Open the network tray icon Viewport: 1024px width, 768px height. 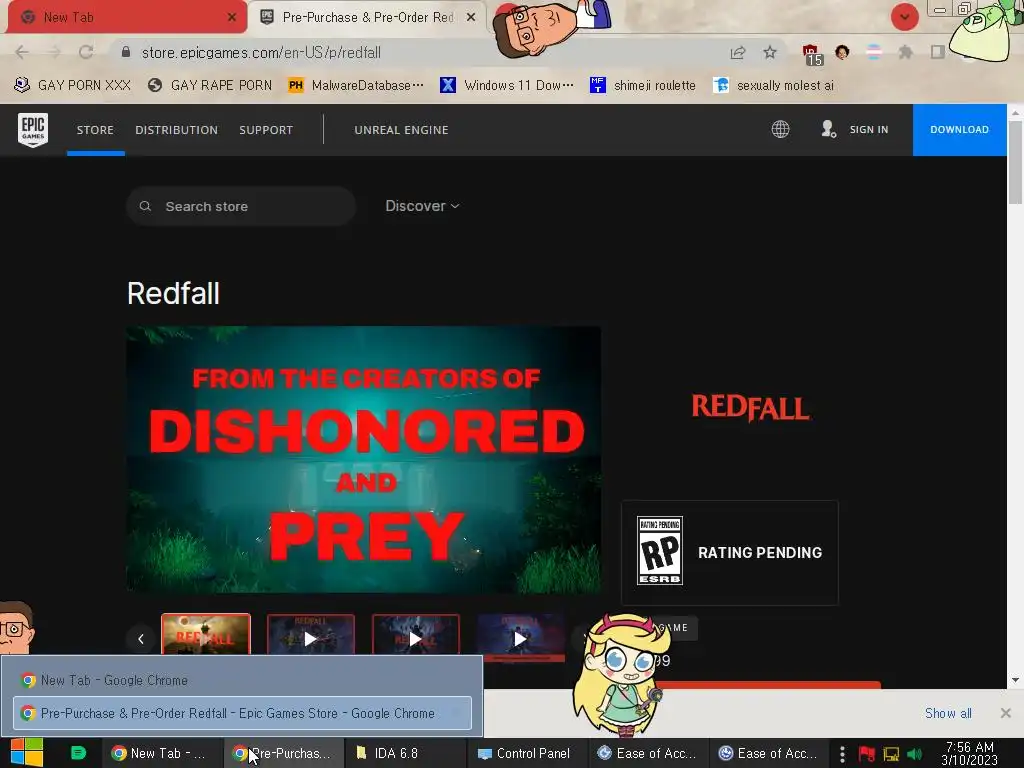pos(891,754)
